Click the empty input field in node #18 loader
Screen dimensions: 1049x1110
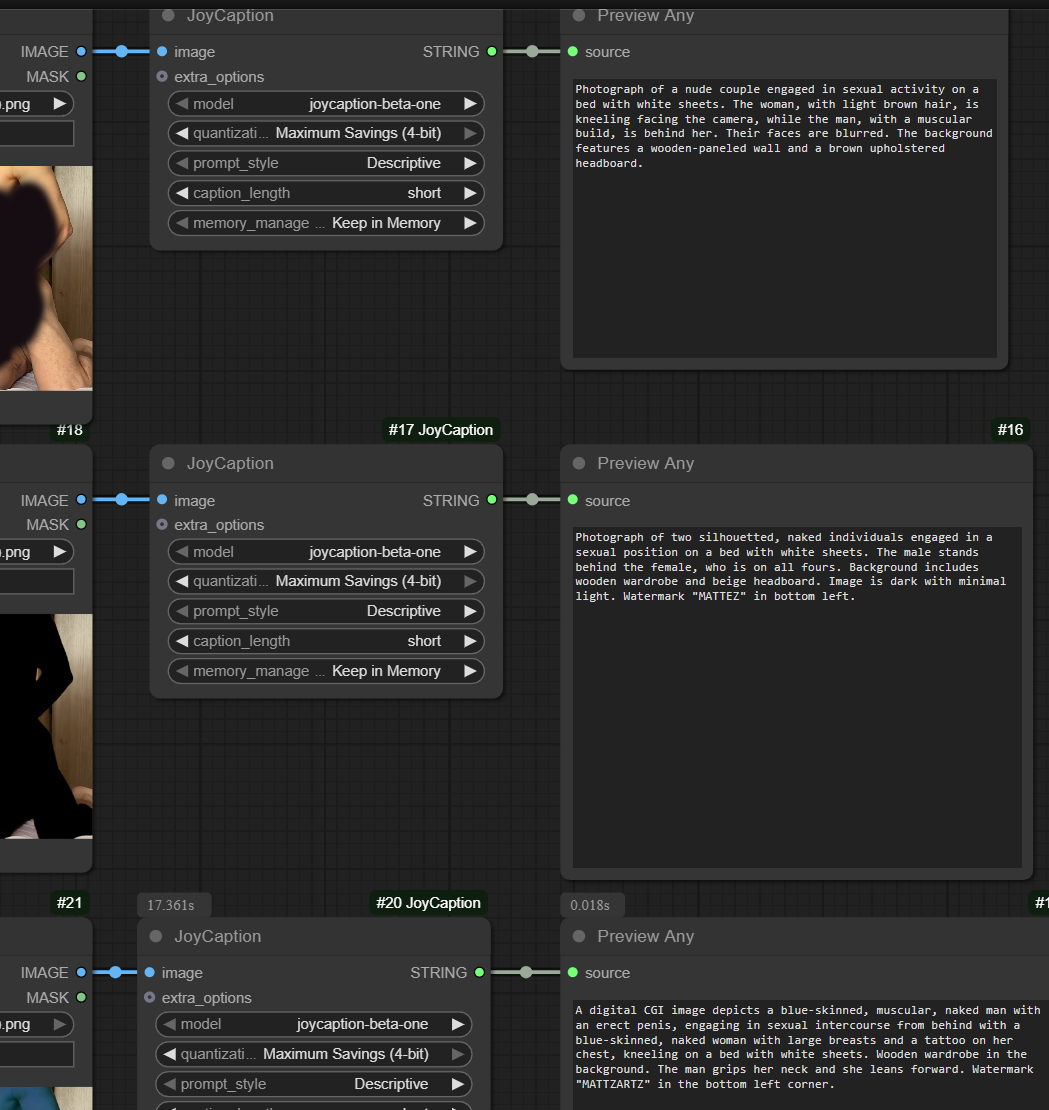[37, 582]
